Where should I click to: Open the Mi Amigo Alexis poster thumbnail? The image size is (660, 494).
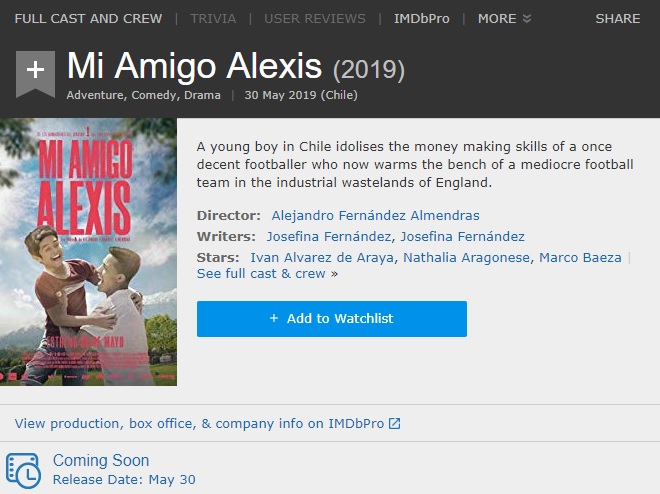pyautogui.click(x=89, y=253)
